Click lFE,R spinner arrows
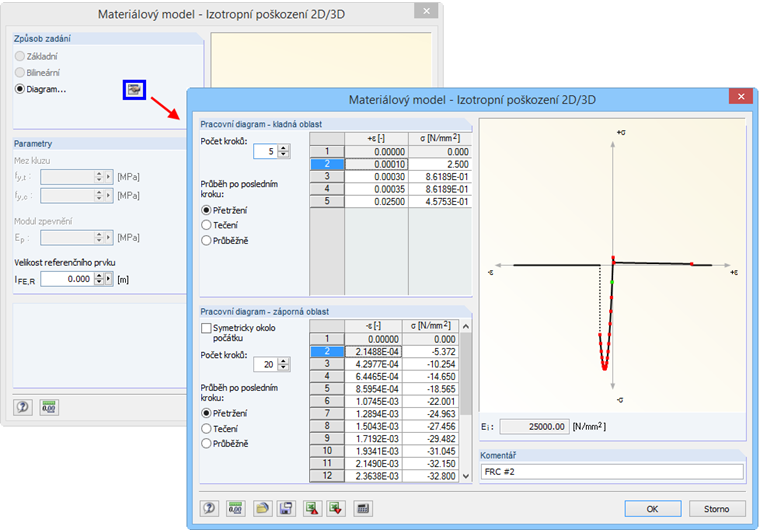760x532 pixels. pos(99,279)
